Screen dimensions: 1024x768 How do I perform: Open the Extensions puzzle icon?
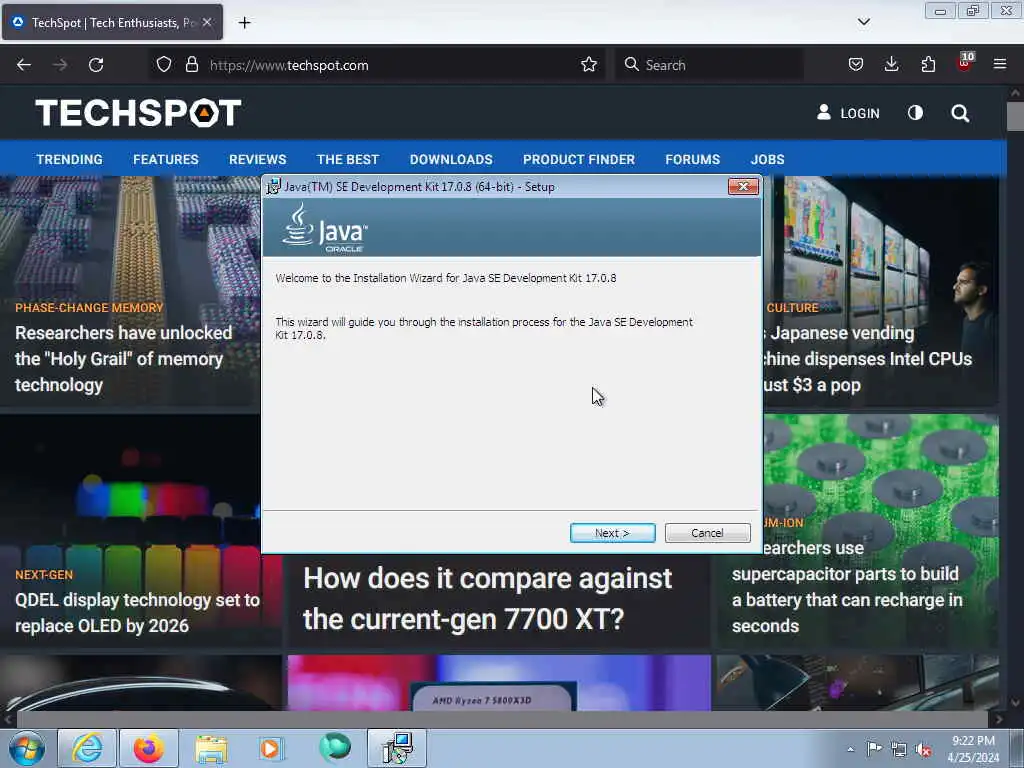(928, 65)
